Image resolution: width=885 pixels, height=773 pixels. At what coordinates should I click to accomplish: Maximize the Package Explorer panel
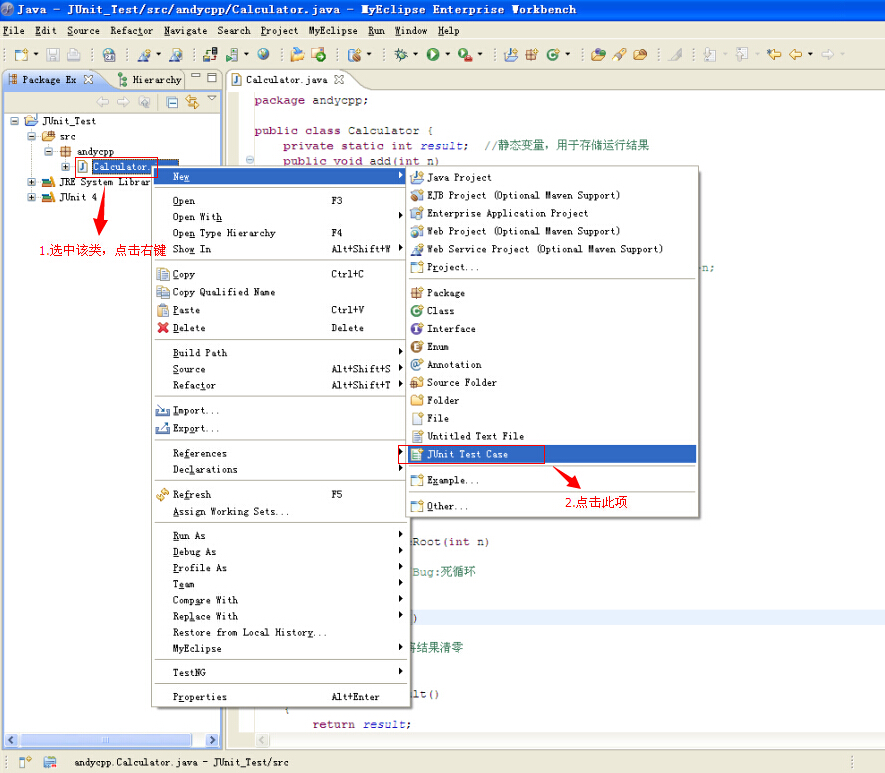click(212, 77)
